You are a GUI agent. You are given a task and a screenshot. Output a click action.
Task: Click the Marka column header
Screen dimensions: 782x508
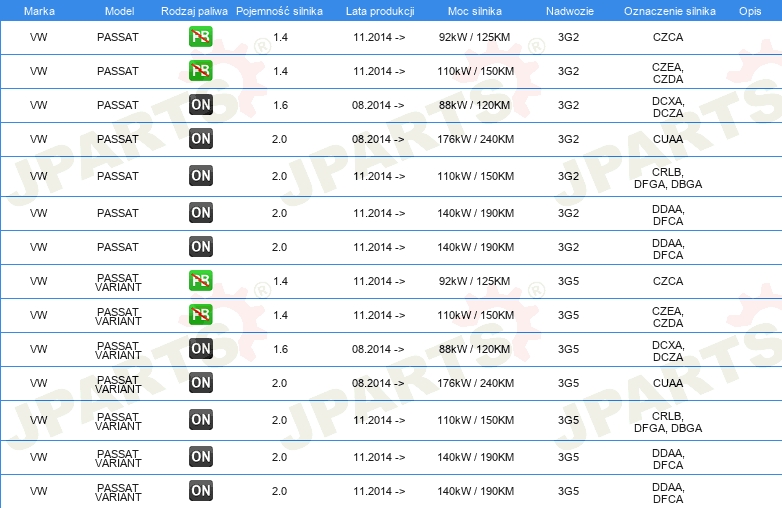click(39, 11)
